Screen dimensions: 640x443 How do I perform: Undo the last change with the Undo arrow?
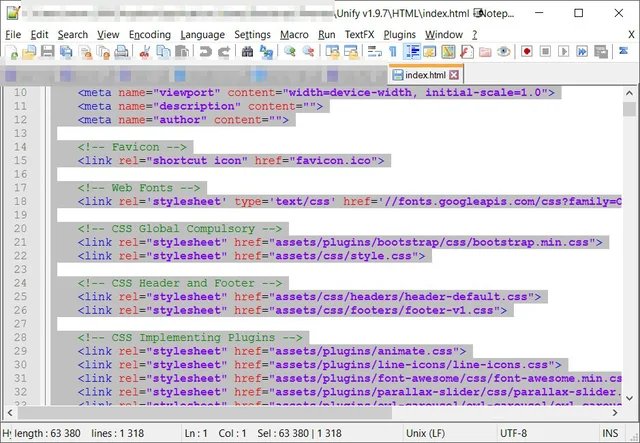click(x=205, y=52)
